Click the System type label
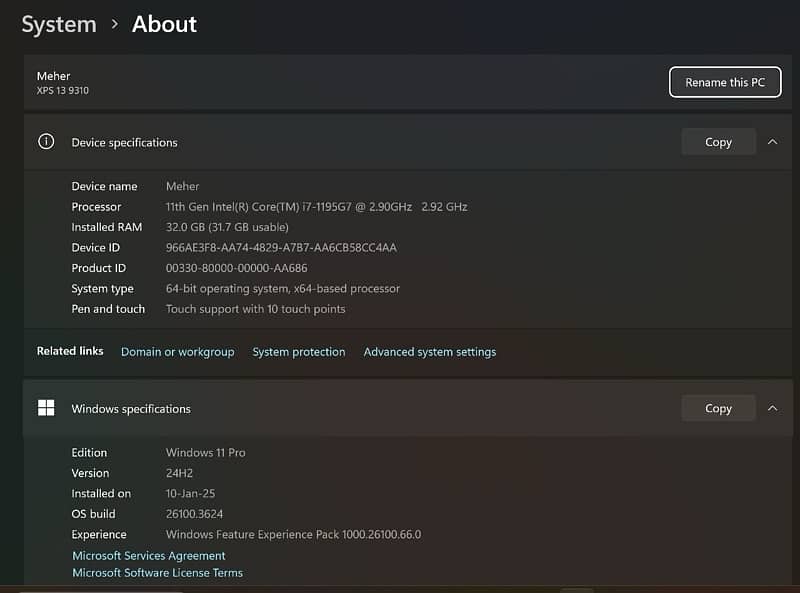 point(103,288)
